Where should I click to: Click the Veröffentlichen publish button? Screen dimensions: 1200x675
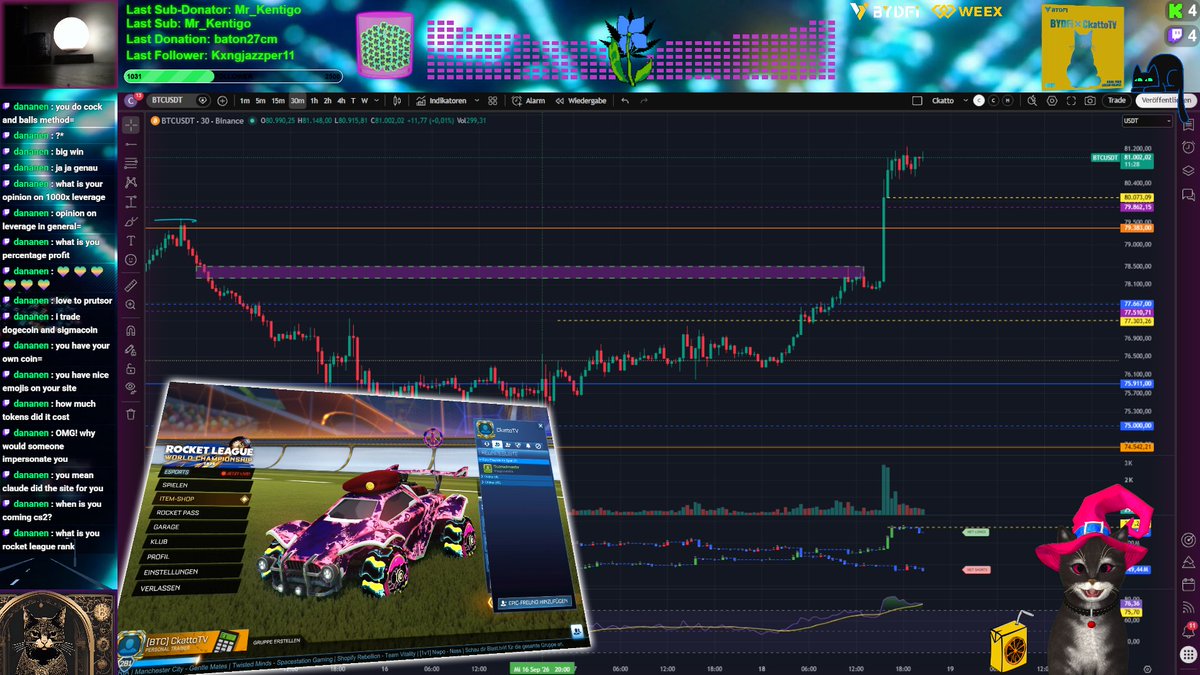coord(1165,101)
